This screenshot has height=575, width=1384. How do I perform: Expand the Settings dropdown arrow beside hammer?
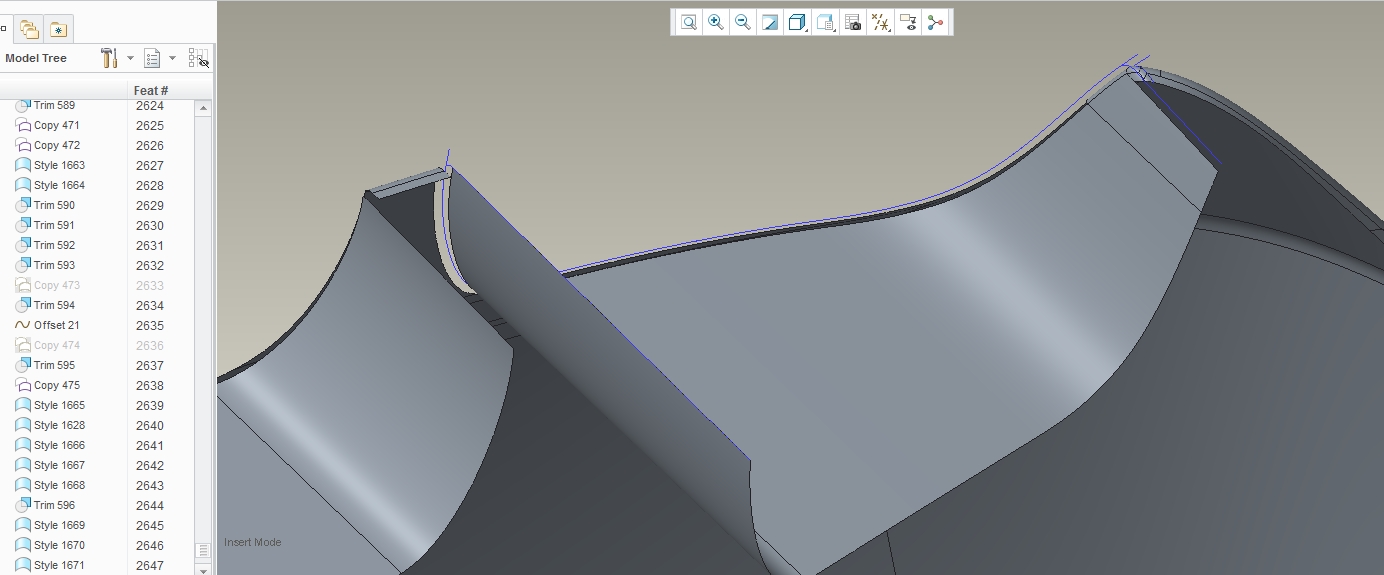pos(130,58)
